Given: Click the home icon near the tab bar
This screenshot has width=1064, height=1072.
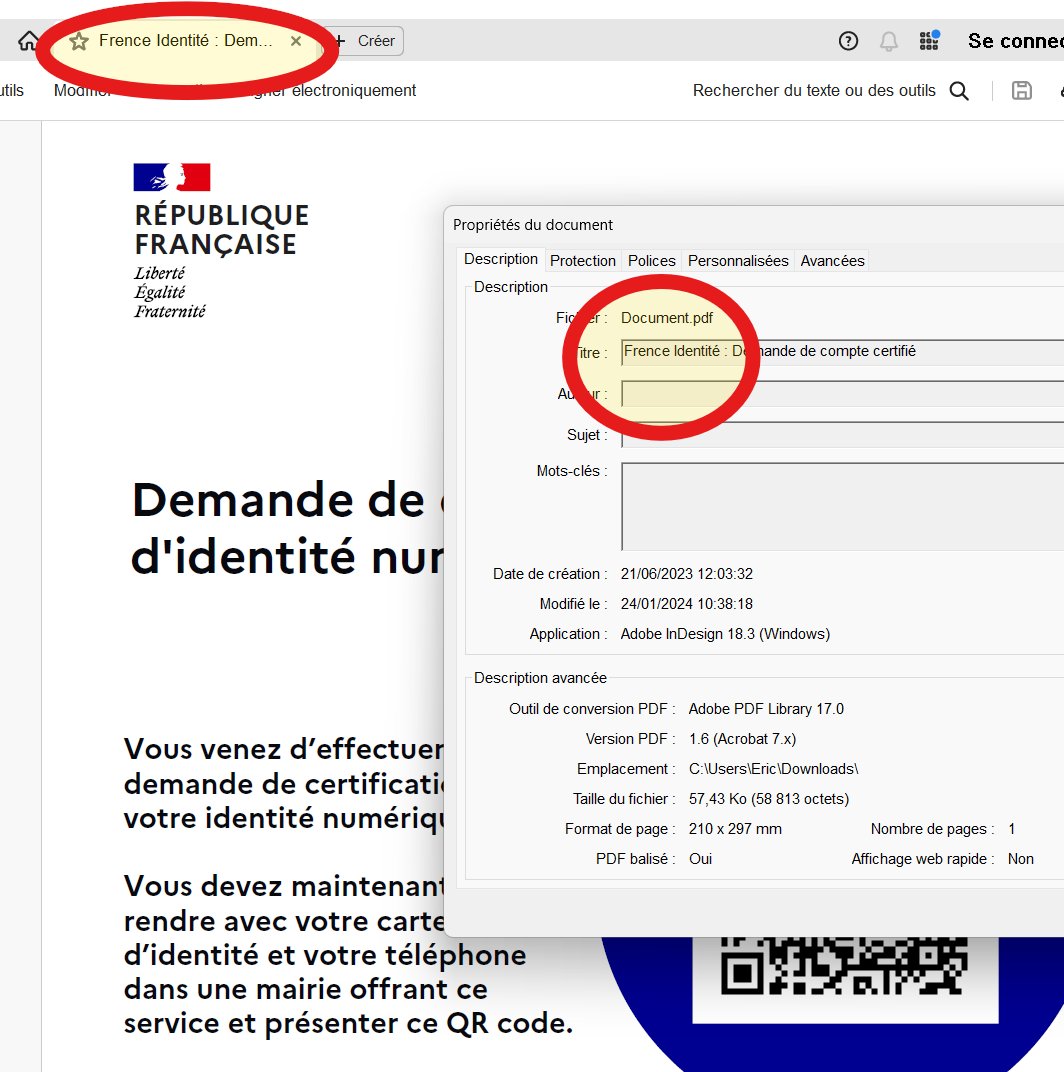Looking at the screenshot, I should click(26, 40).
